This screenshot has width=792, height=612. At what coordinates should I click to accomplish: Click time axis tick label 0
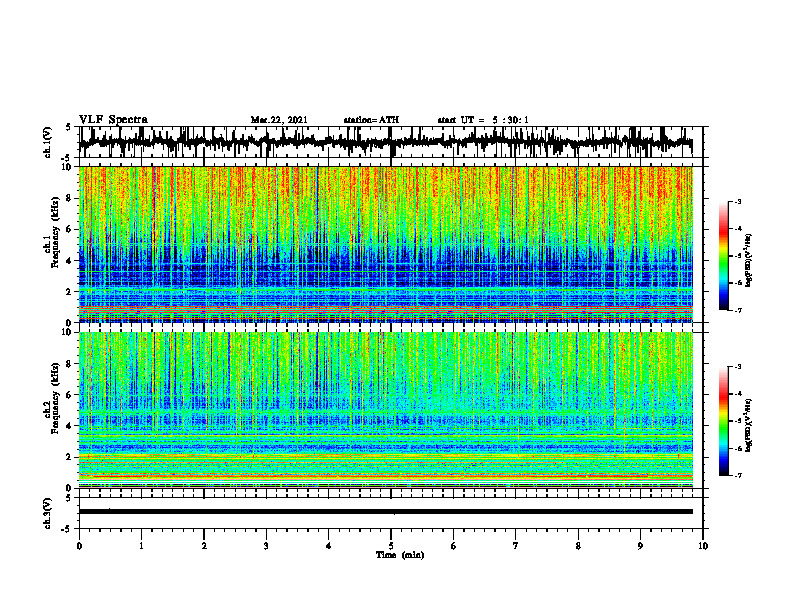pos(79,546)
